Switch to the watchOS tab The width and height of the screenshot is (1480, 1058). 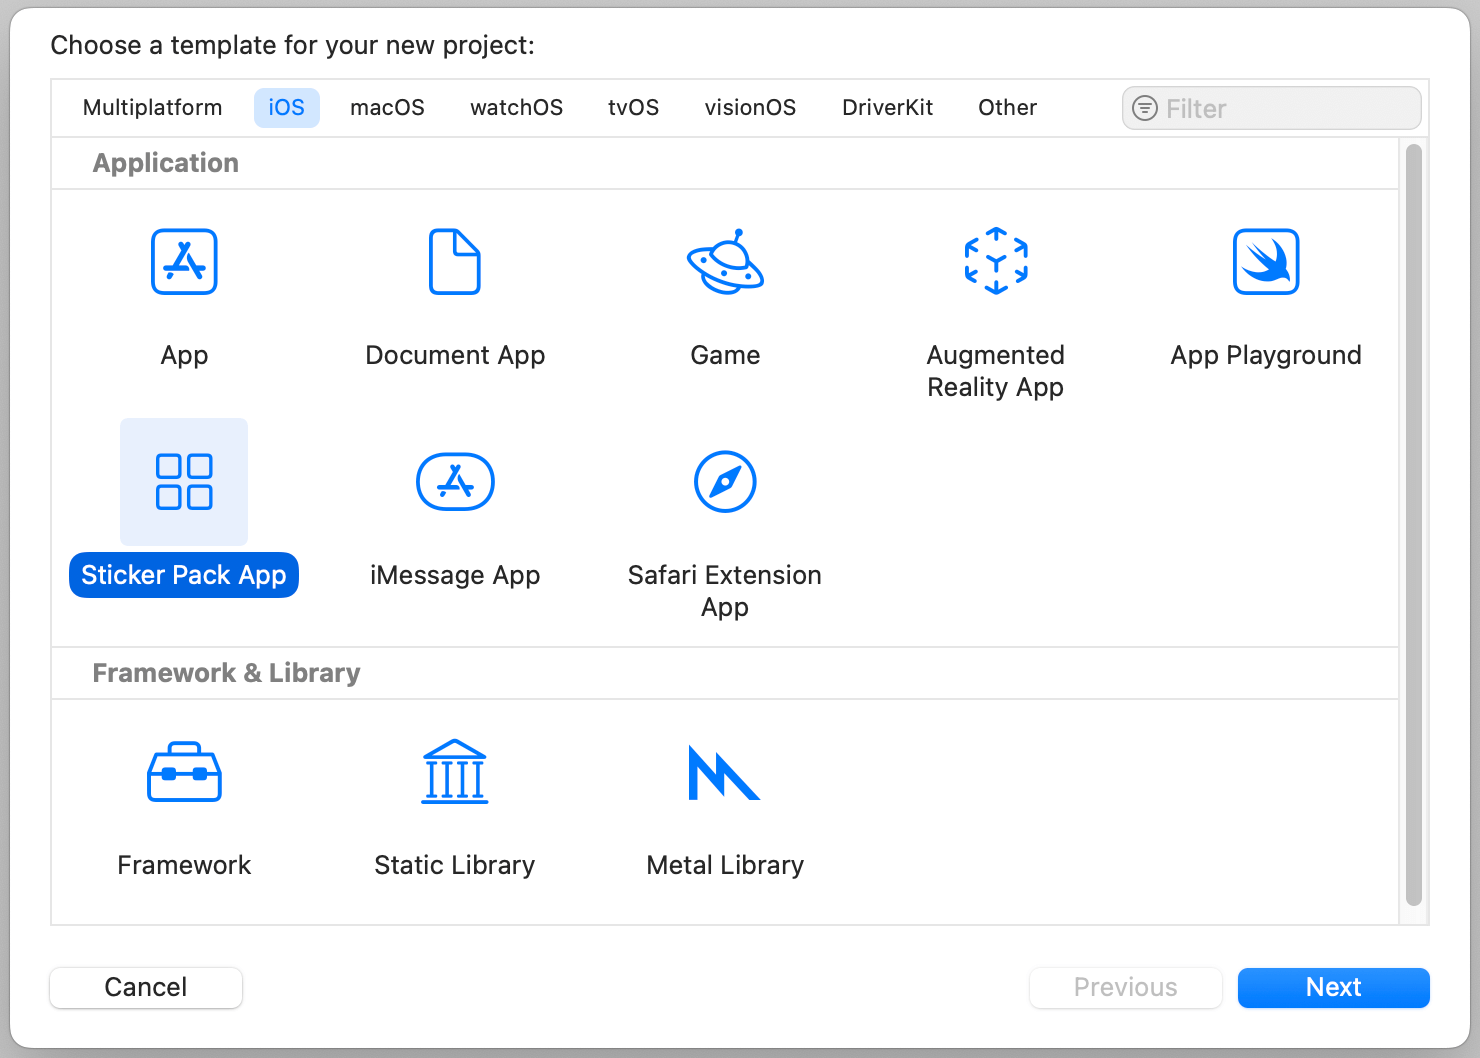[x=516, y=108]
